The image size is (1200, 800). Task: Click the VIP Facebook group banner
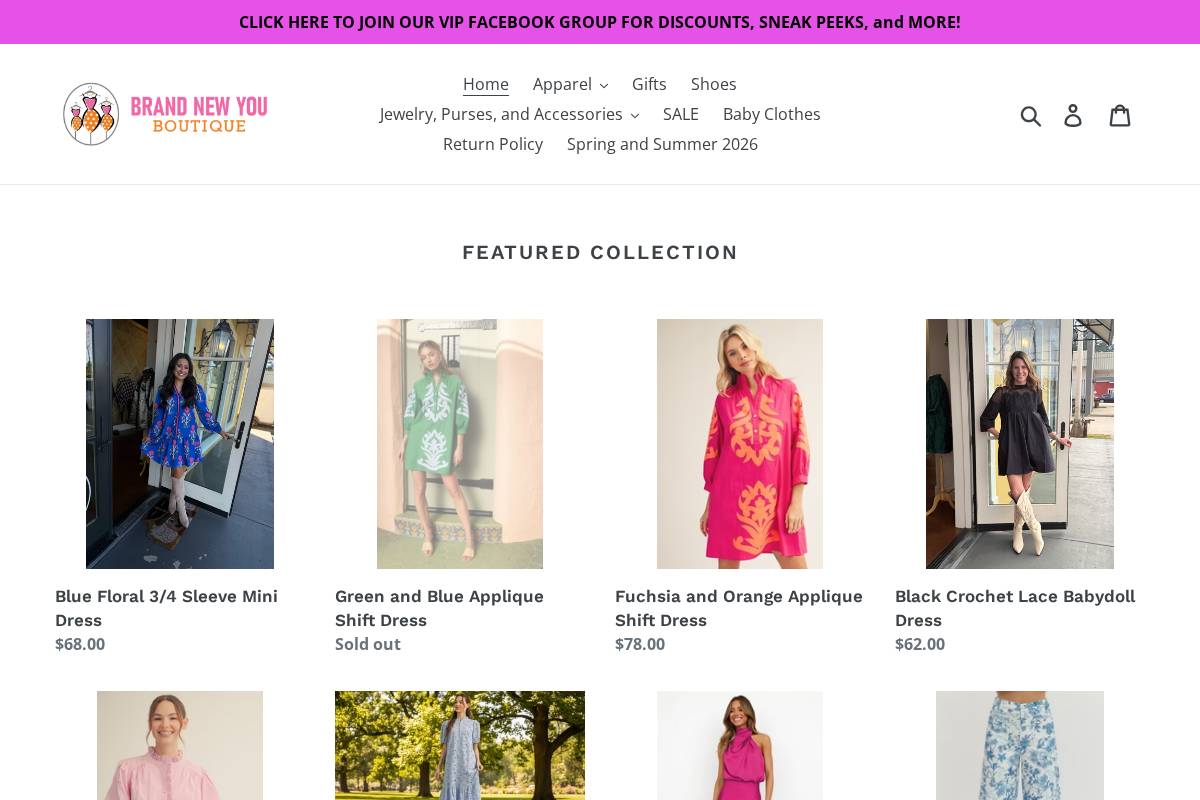click(600, 22)
